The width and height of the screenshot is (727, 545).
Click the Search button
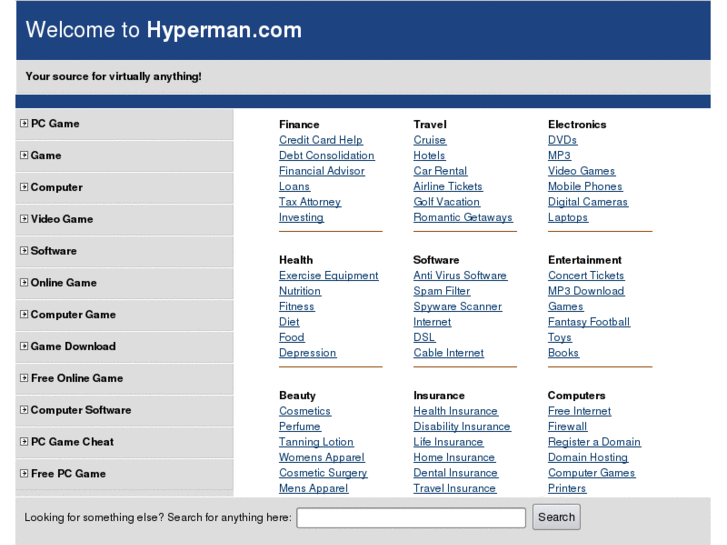coord(556,517)
